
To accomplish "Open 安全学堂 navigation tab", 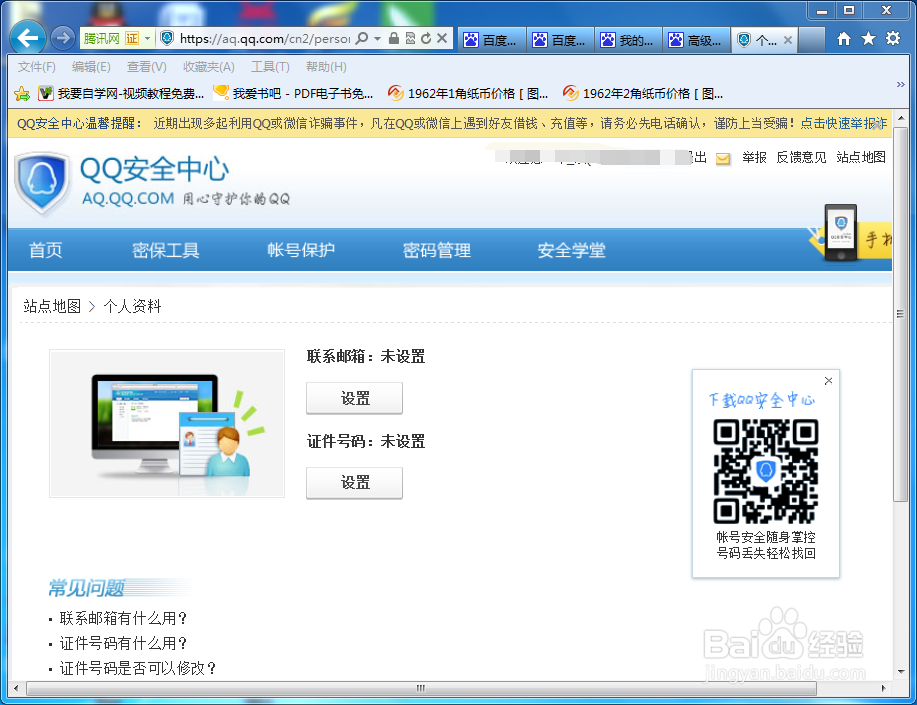I will click(571, 250).
